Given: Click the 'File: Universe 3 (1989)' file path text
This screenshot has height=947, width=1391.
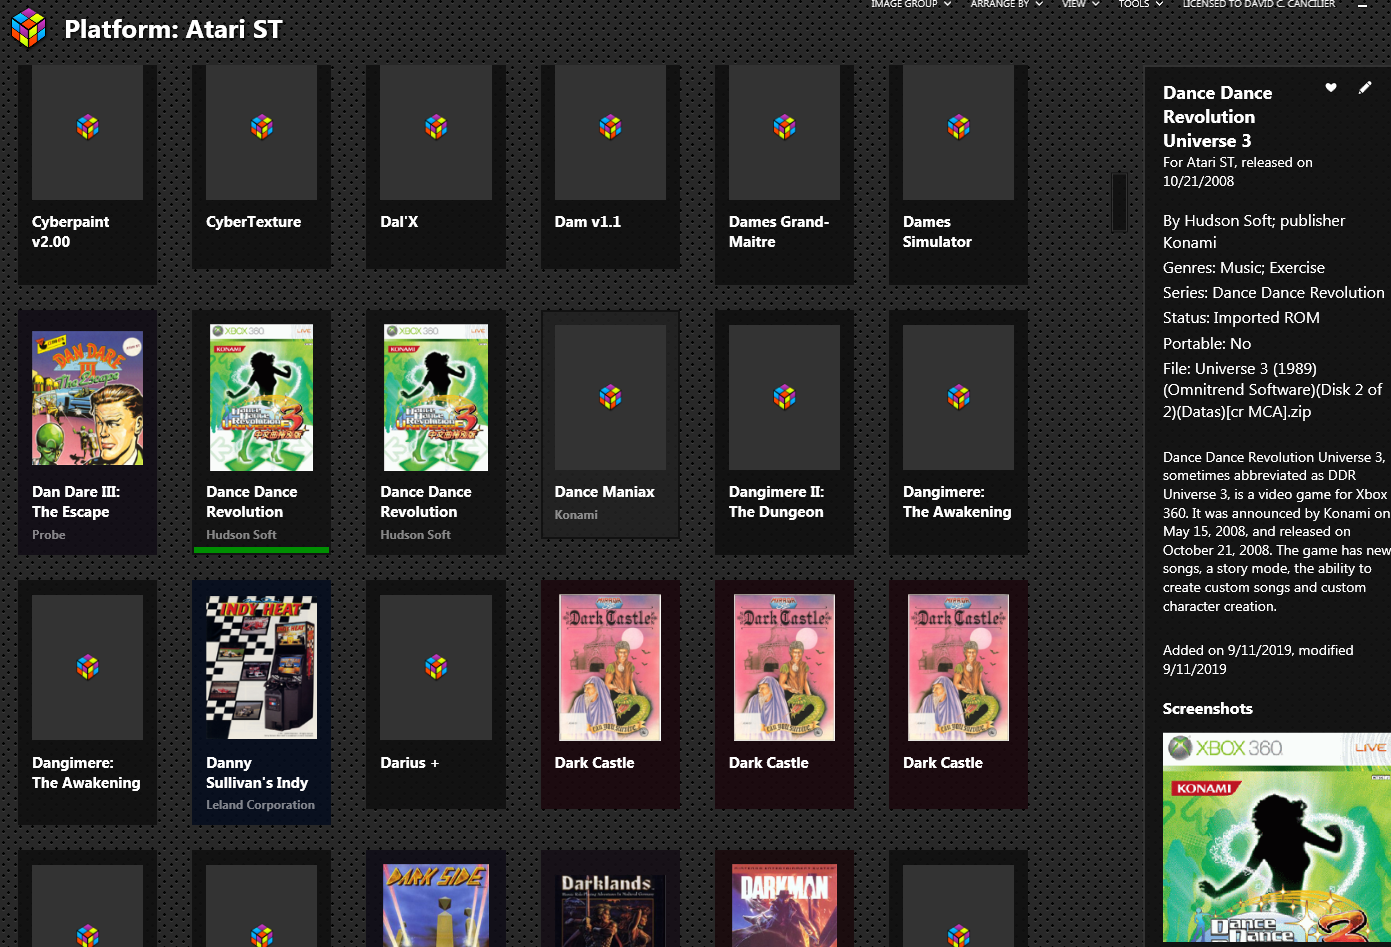Looking at the screenshot, I should click(1272, 390).
